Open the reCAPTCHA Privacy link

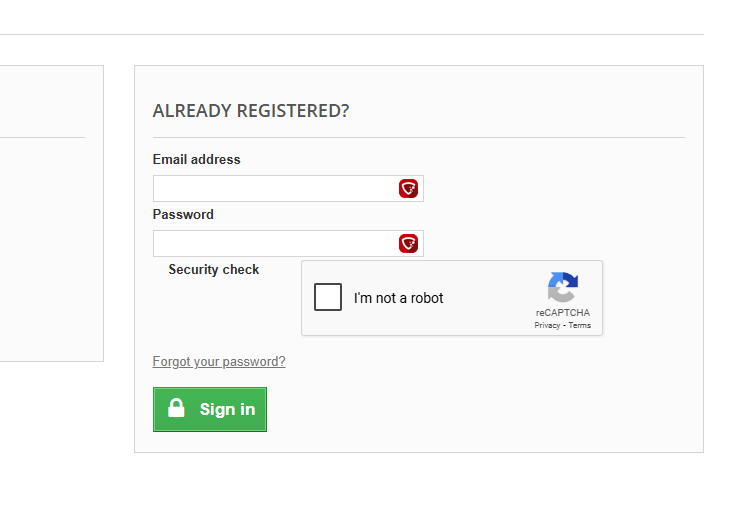pos(547,325)
